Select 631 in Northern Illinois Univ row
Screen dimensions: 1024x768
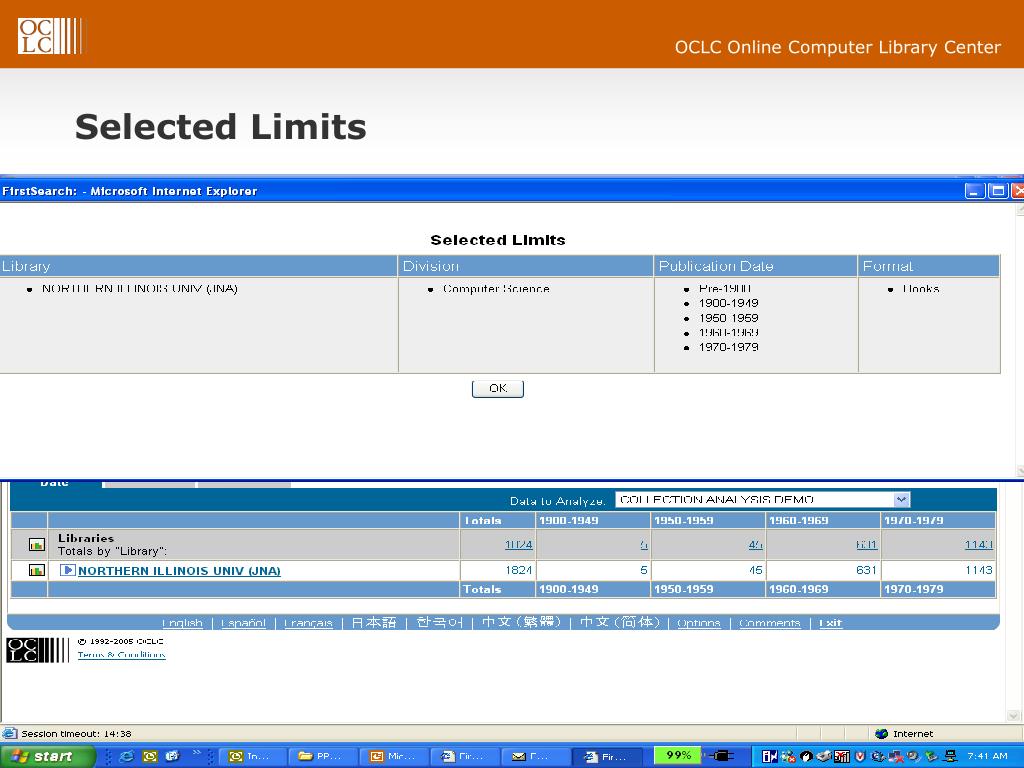click(866, 570)
